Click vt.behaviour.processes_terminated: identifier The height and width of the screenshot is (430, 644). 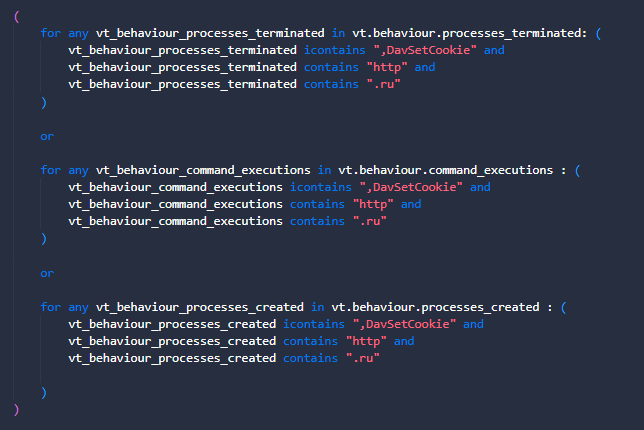[x=470, y=34]
